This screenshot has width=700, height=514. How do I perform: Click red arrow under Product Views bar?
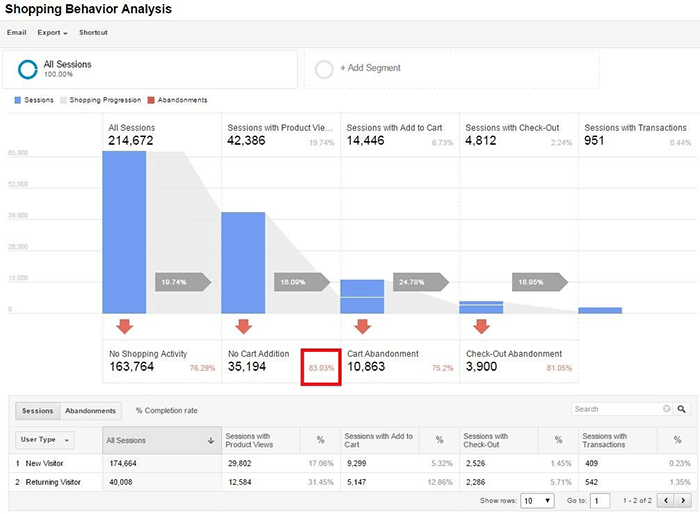click(x=243, y=326)
